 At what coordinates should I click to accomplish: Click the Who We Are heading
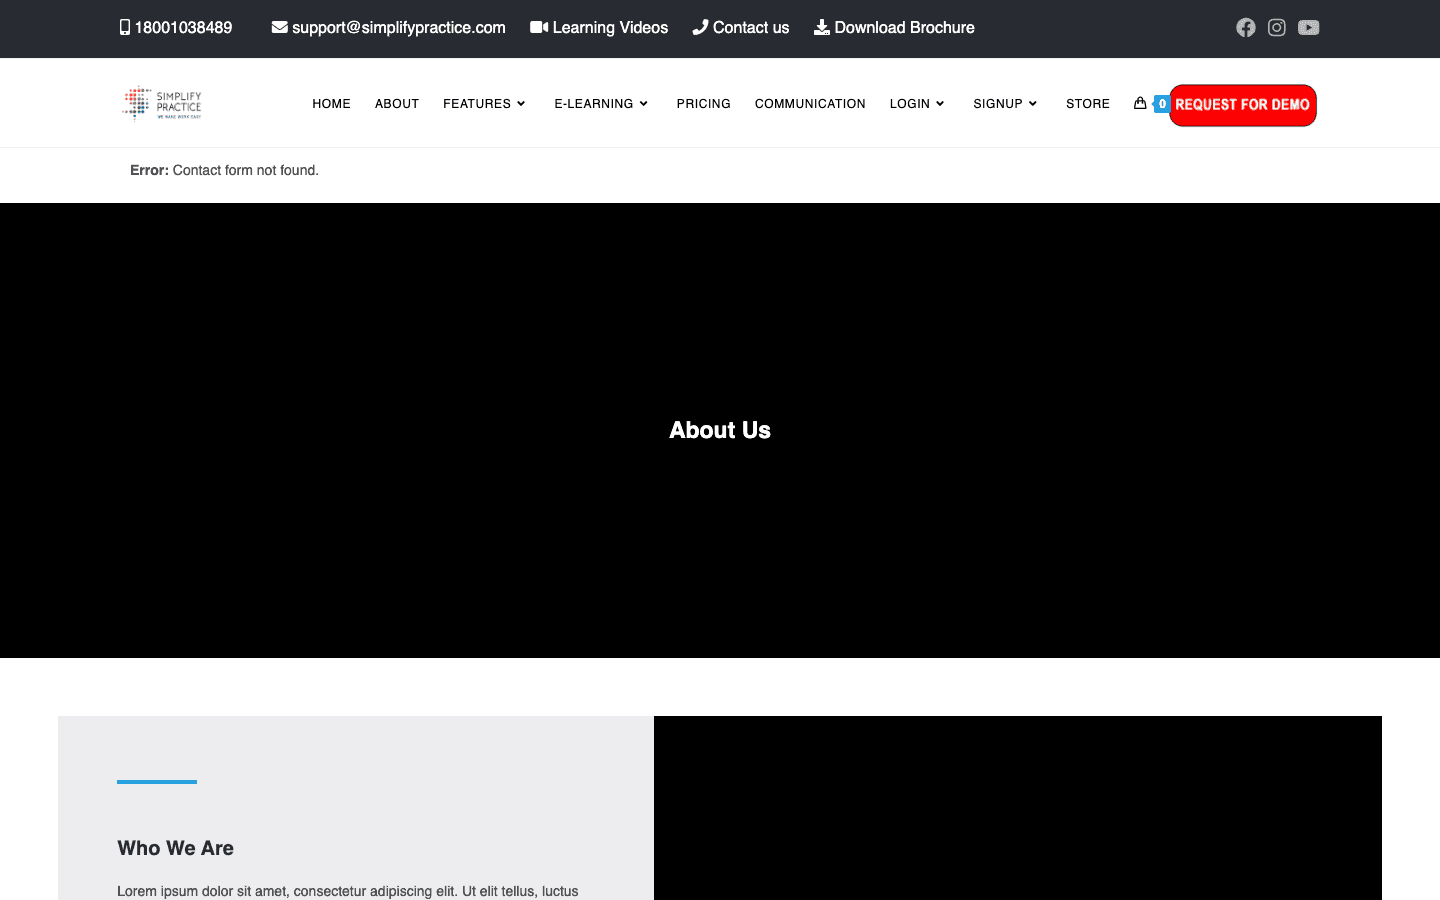point(175,848)
